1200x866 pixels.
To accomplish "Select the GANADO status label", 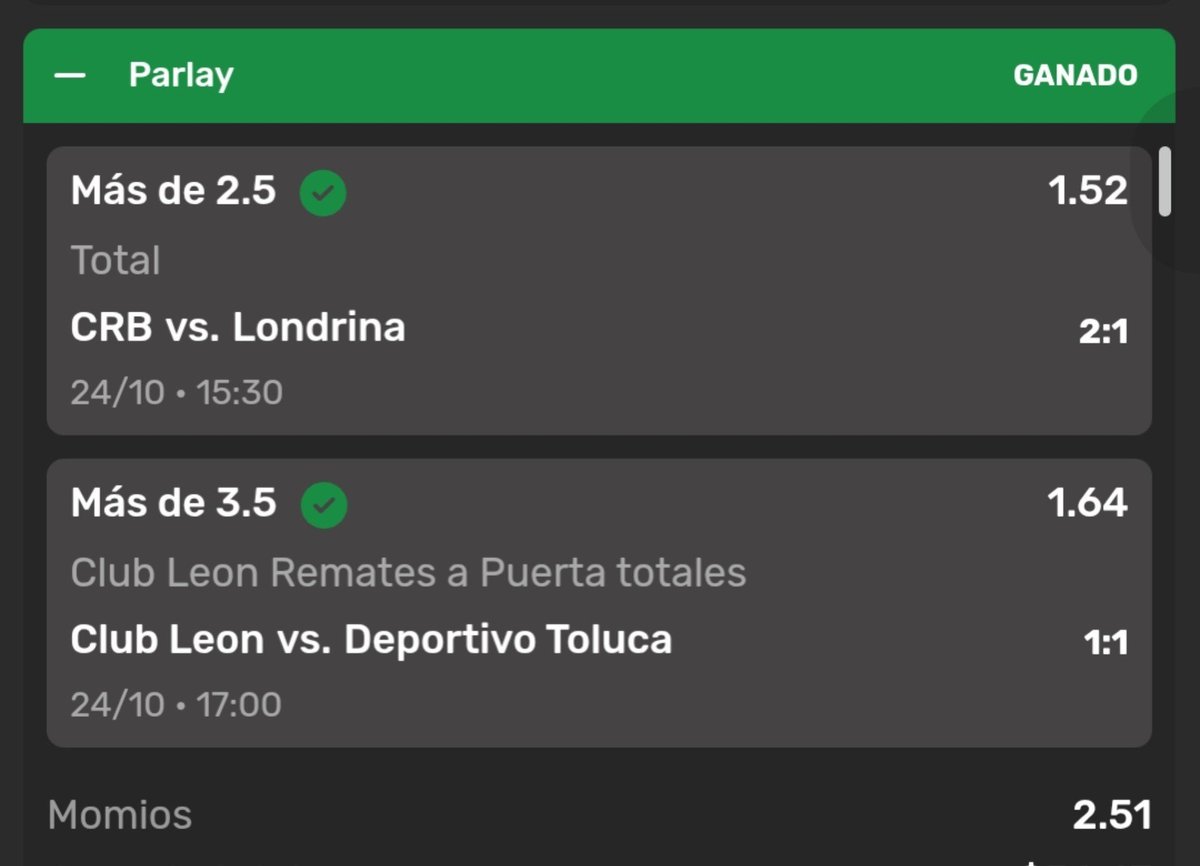I will point(1075,76).
